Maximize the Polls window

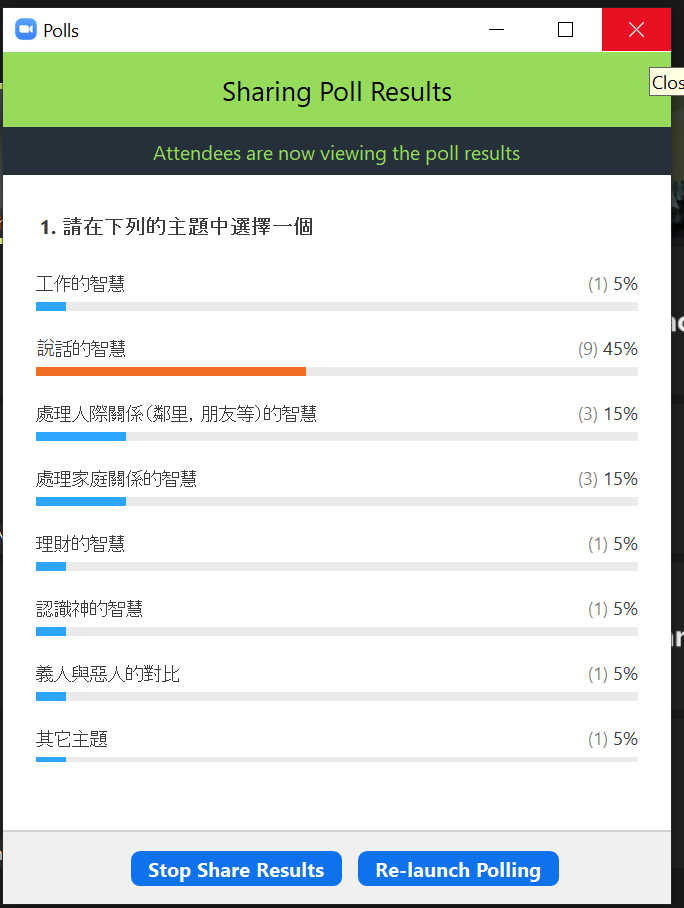[x=565, y=30]
